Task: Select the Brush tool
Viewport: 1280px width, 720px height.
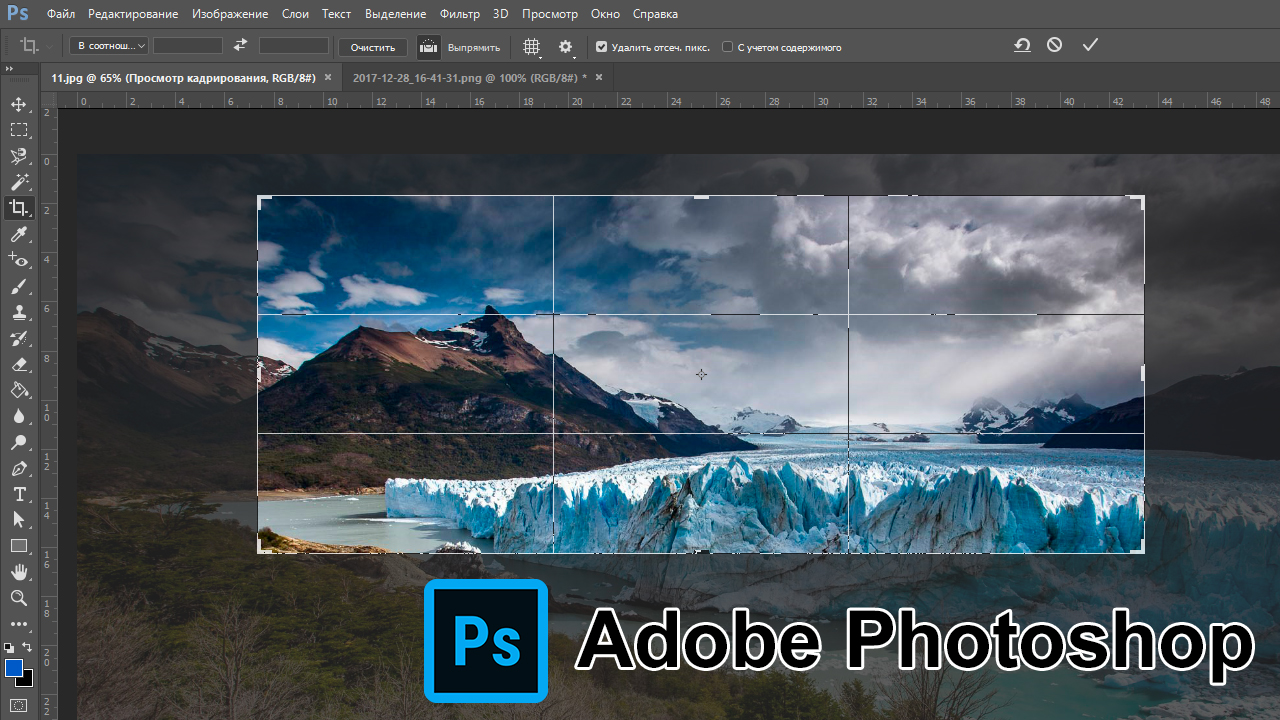Action: coord(19,286)
